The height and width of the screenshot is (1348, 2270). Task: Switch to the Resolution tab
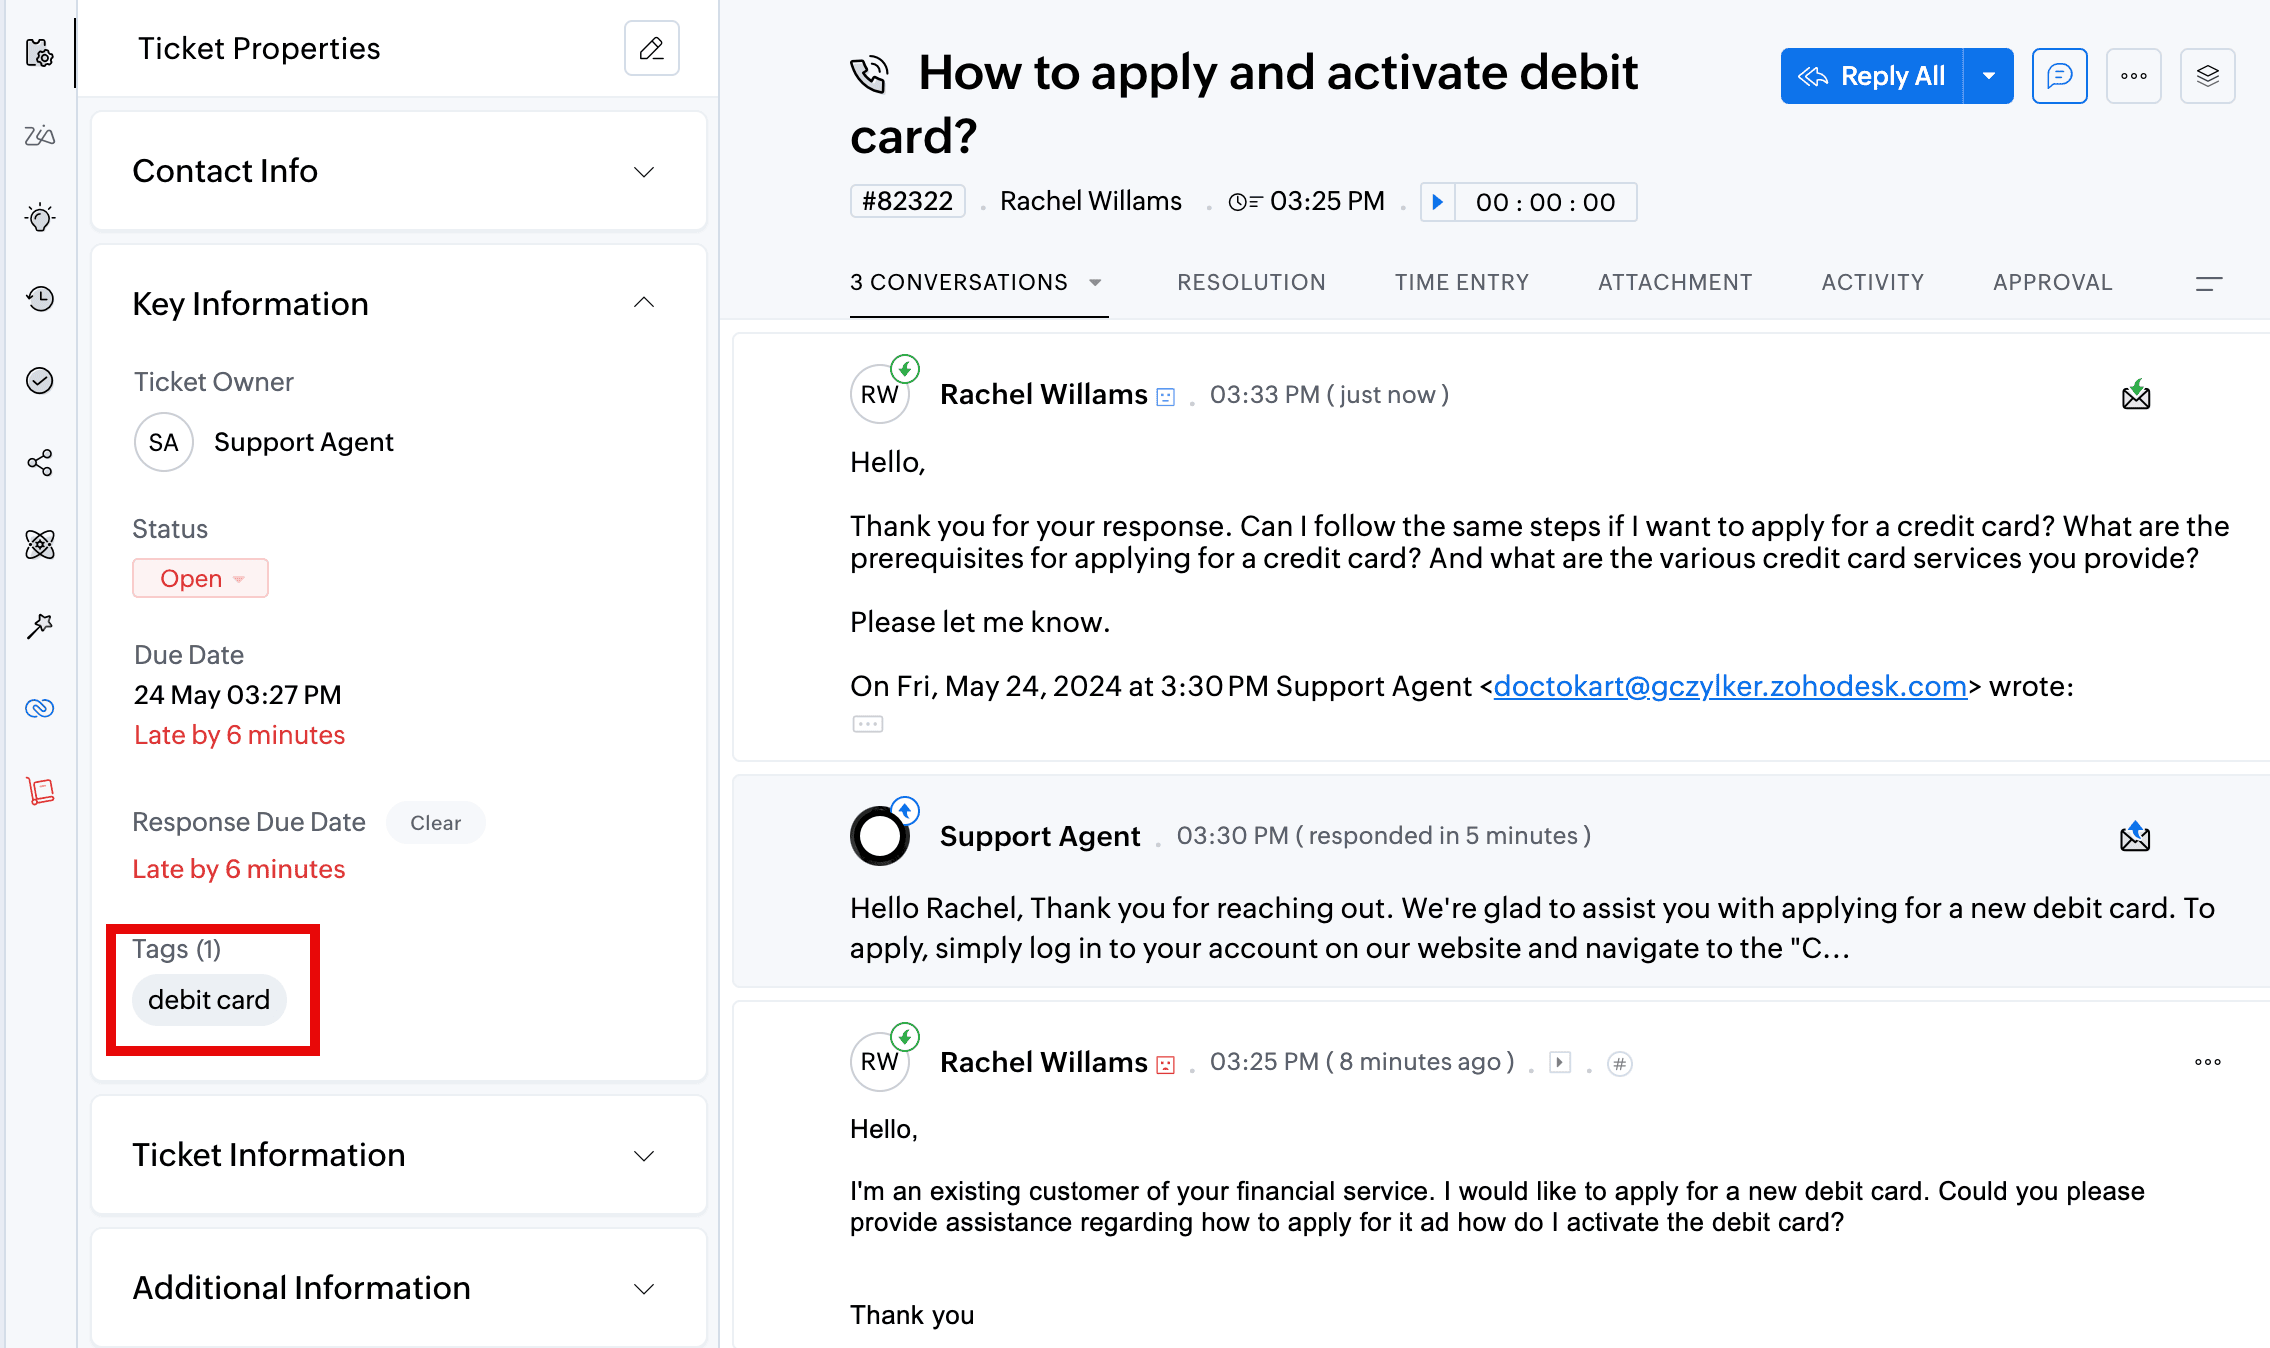click(1251, 282)
